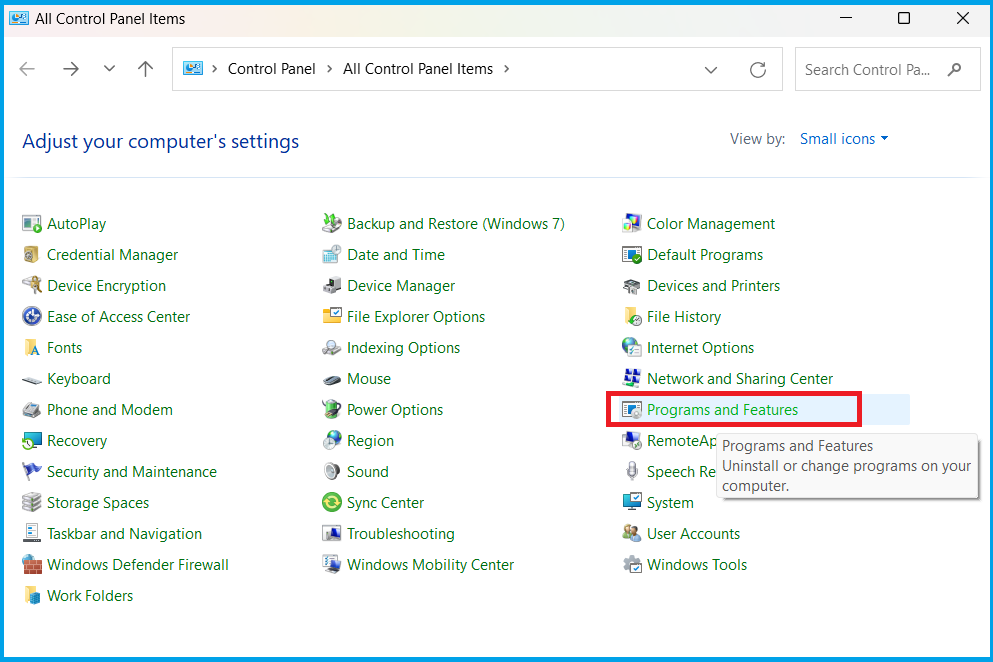Open BitLocker Device Encryption settings

105,285
